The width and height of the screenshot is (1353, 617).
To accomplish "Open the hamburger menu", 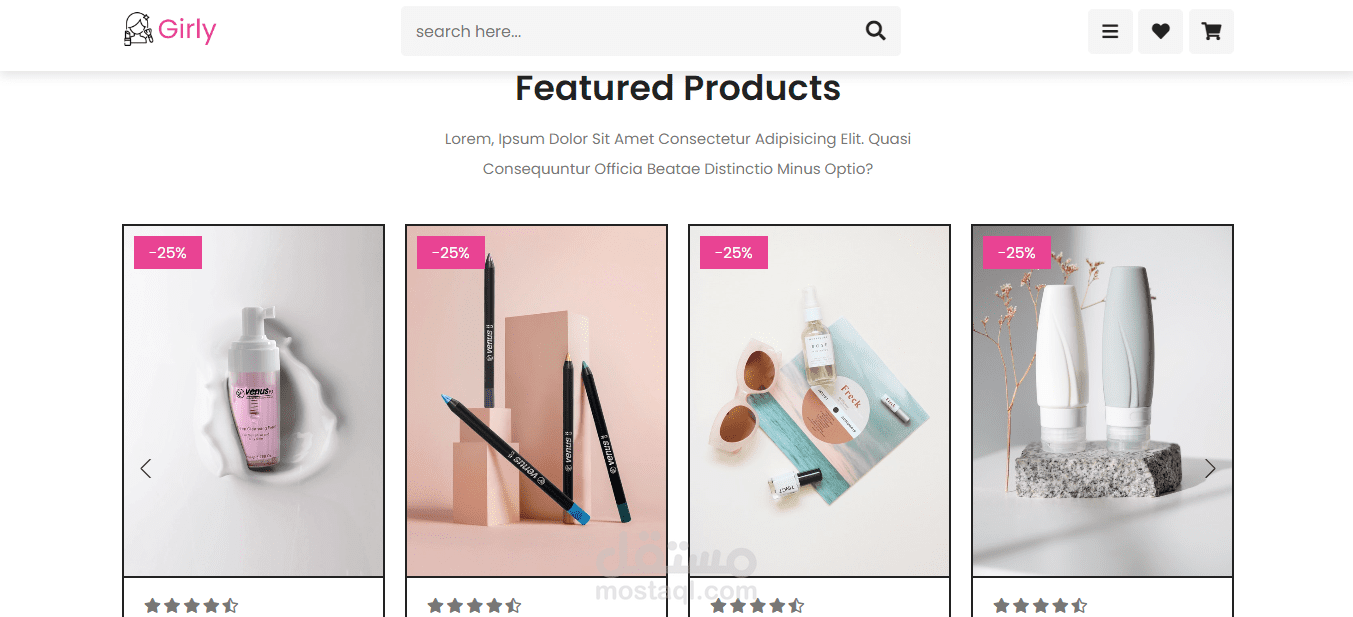I will click(1110, 31).
